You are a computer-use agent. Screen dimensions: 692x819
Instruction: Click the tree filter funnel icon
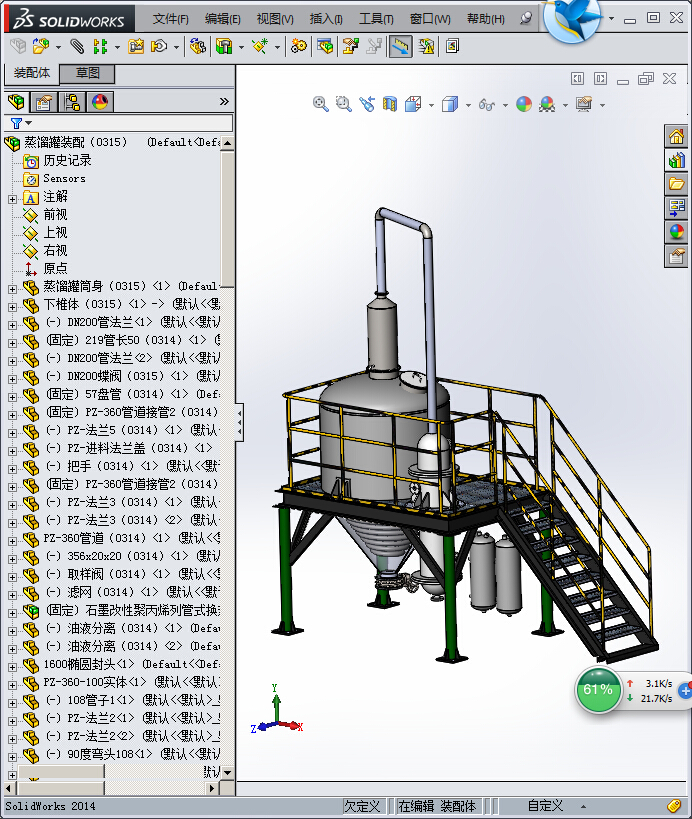click(17, 123)
